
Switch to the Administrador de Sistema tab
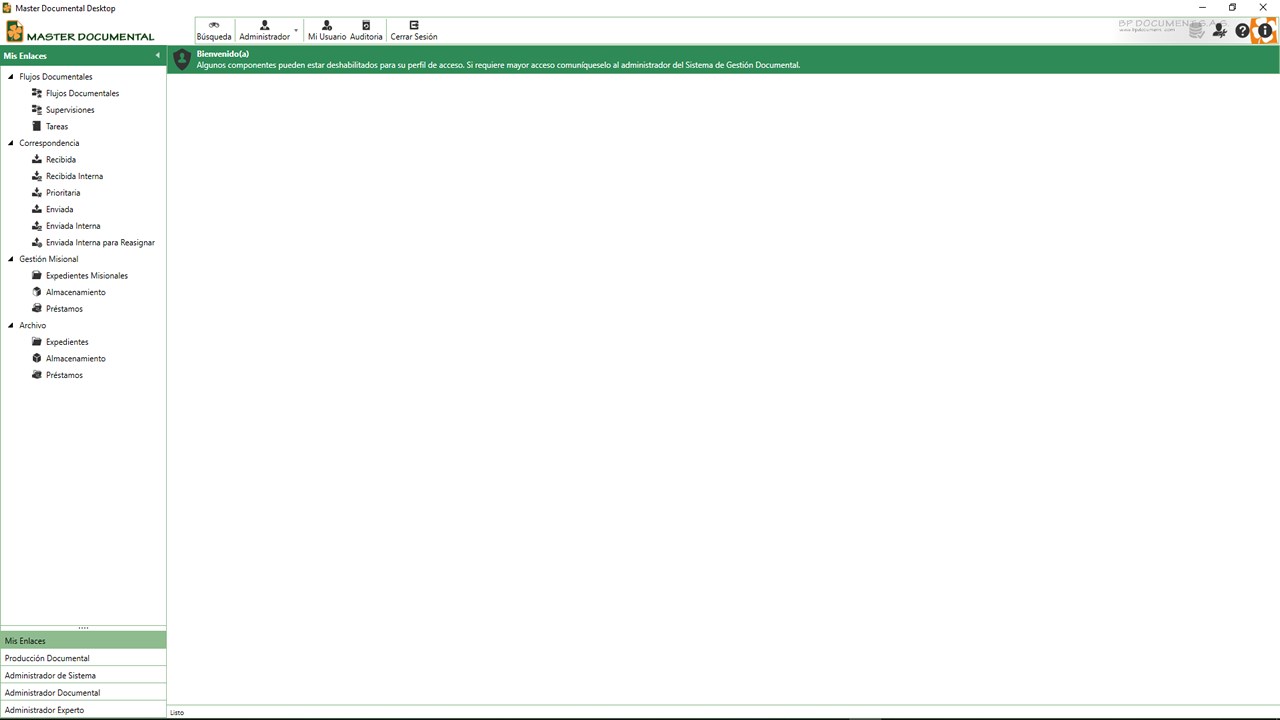(83, 675)
